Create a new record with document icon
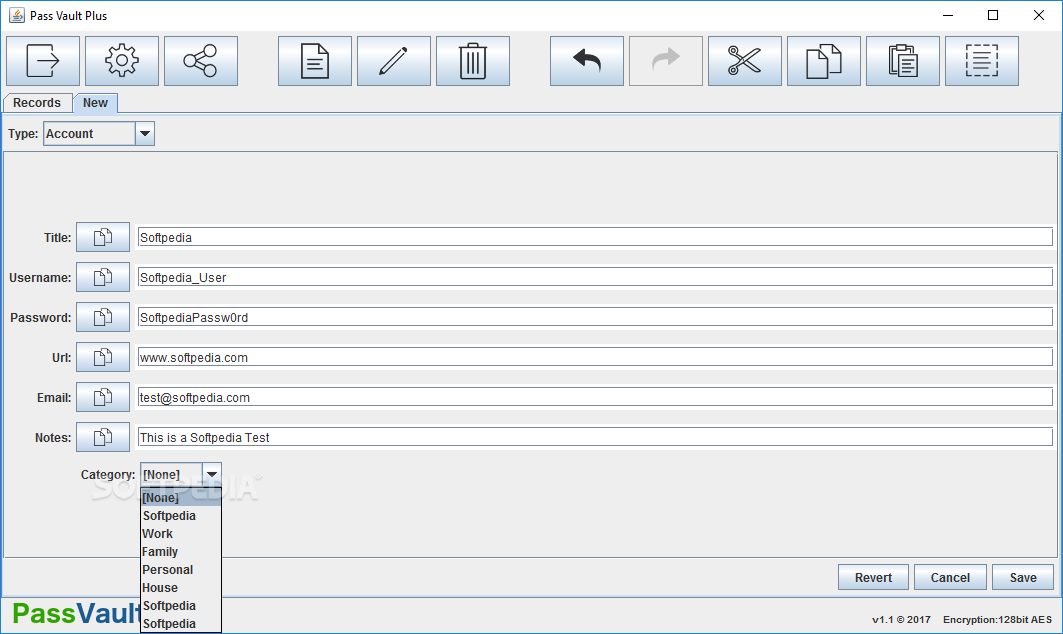Image resolution: width=1063 pixels, height=634 pixels. [315, 61]
